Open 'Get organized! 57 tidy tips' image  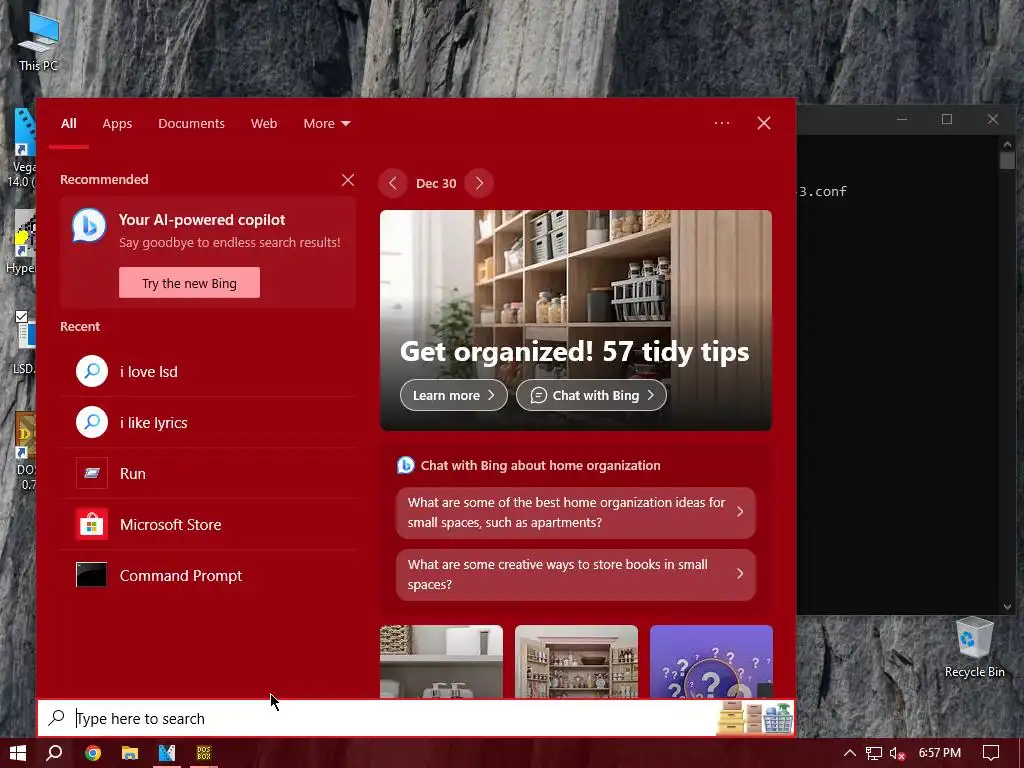pos(575,320)
